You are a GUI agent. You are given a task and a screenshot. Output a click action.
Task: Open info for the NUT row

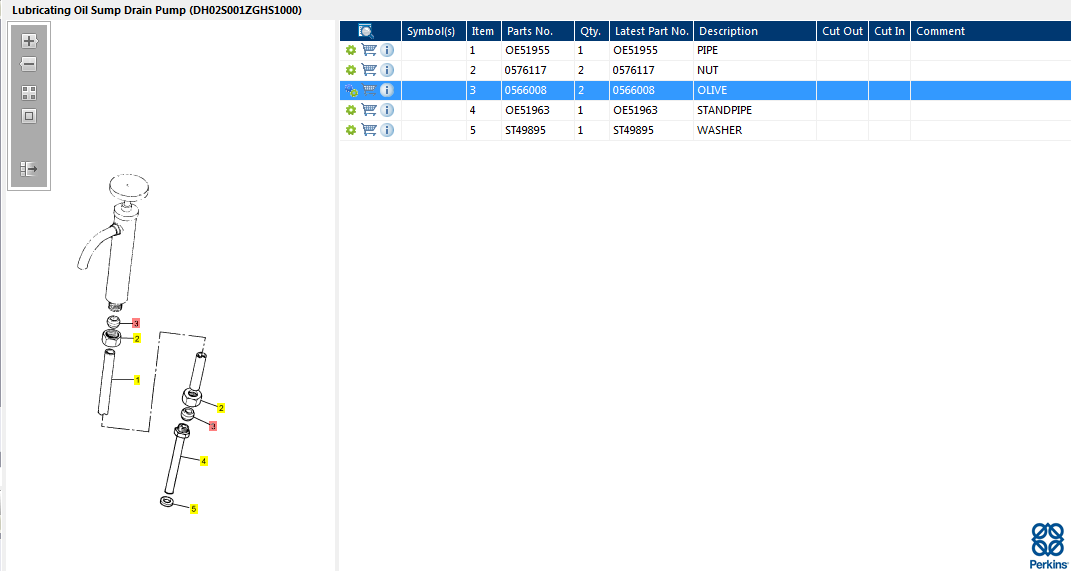click(387, 70)
